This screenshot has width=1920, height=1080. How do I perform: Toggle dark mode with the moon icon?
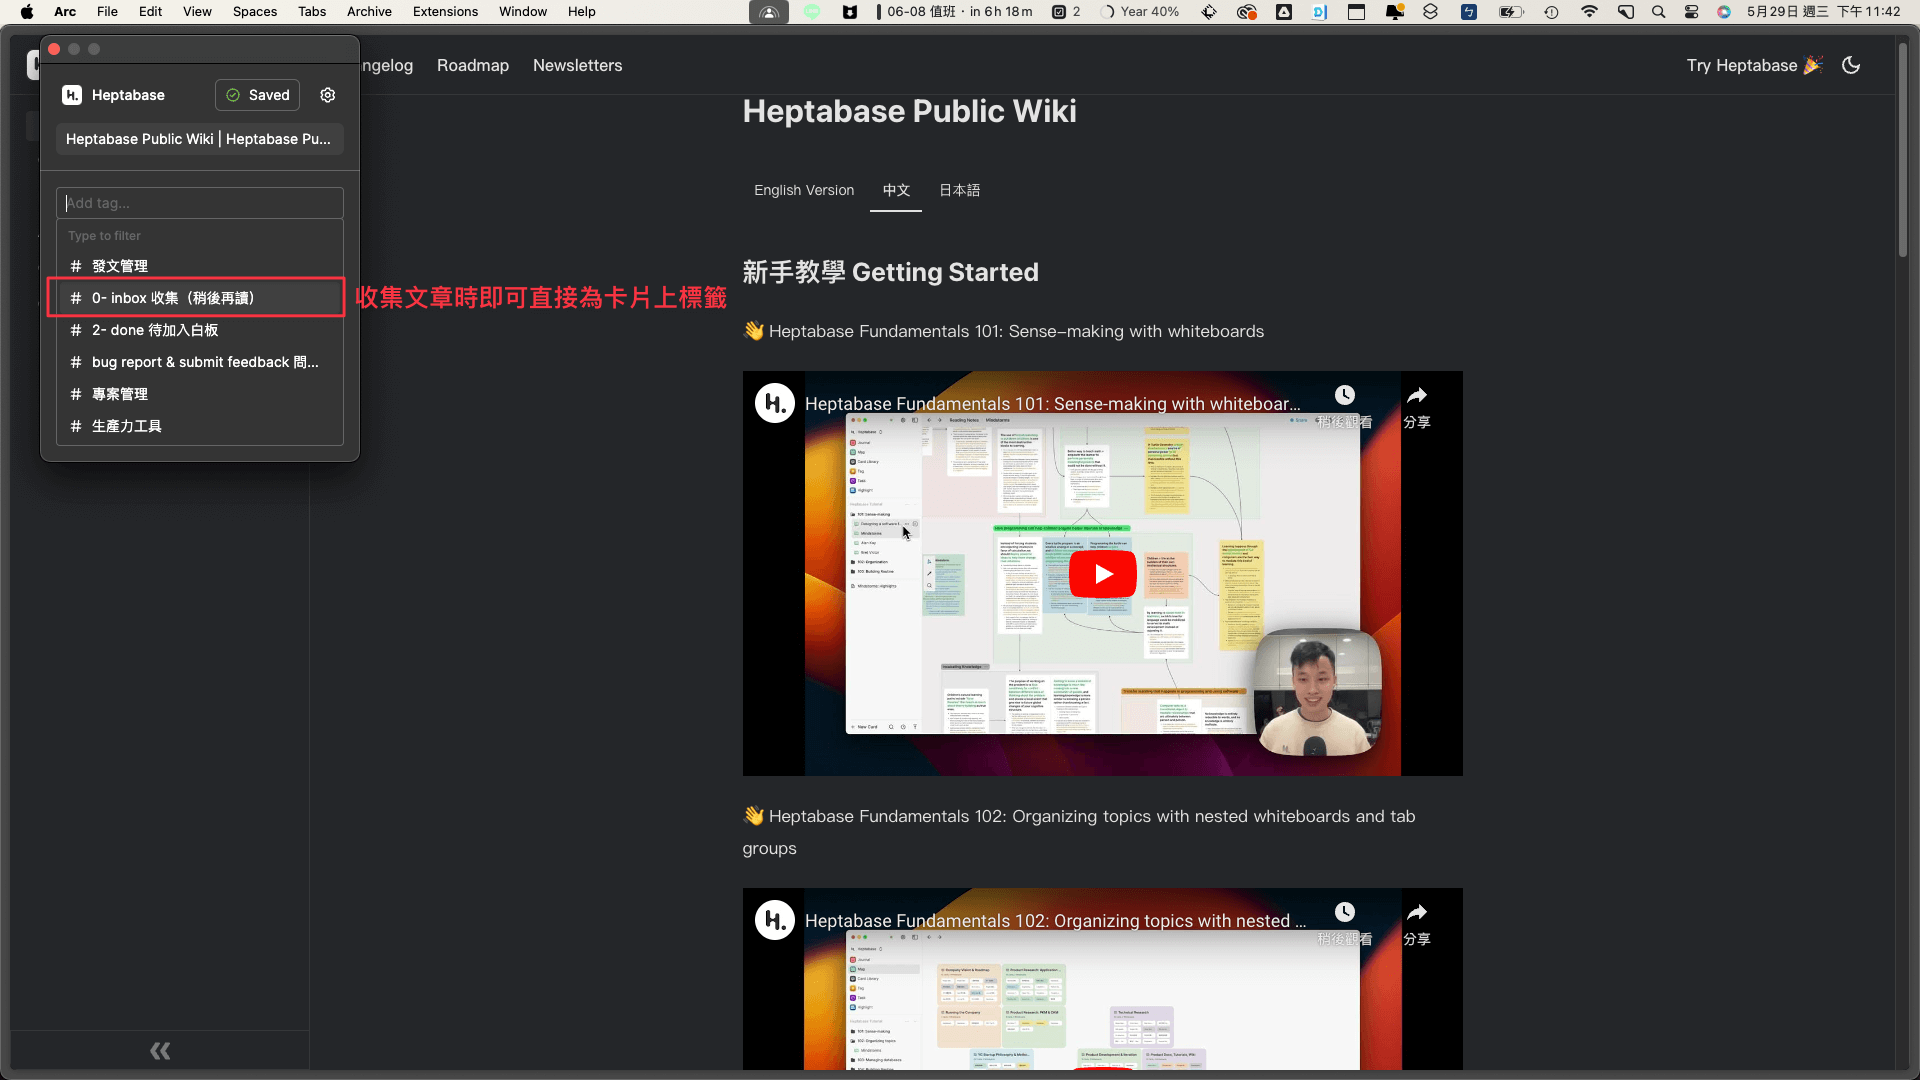(x=1850, y=65)
